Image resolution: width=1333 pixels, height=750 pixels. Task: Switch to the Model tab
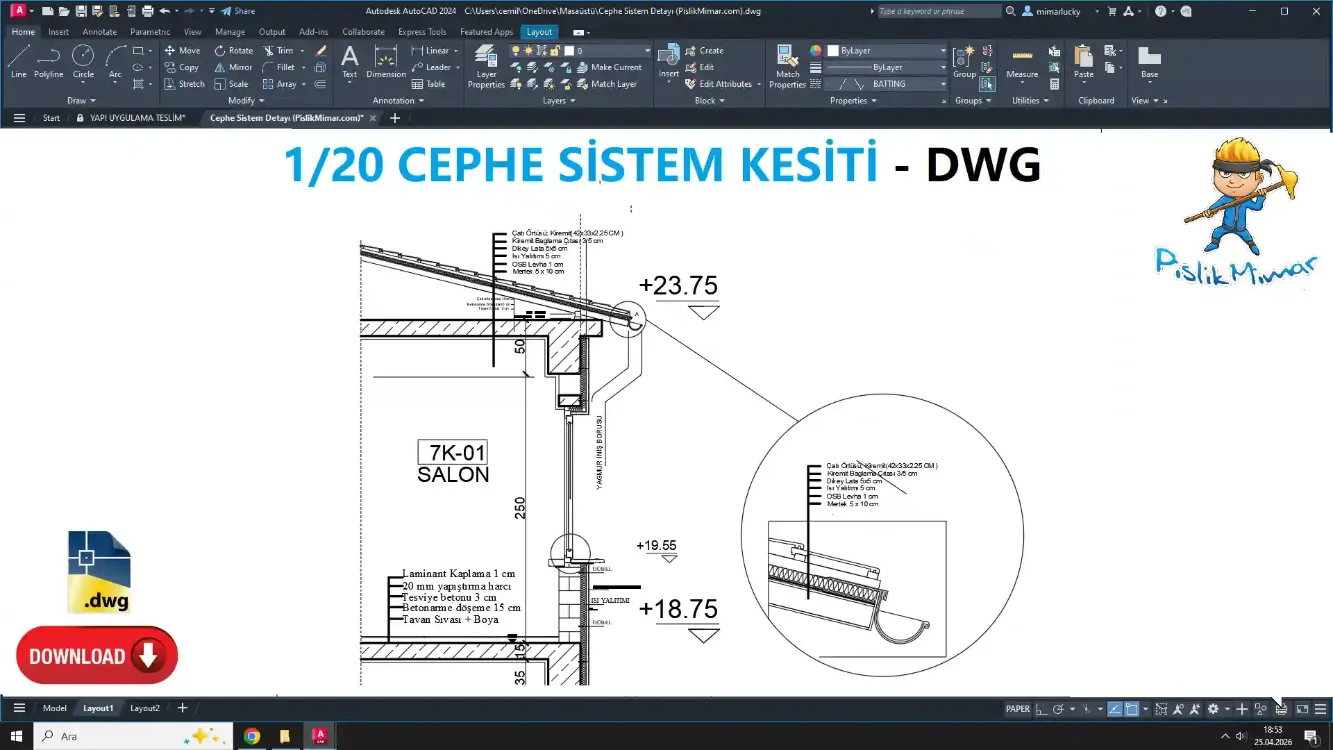click(55, 708)
